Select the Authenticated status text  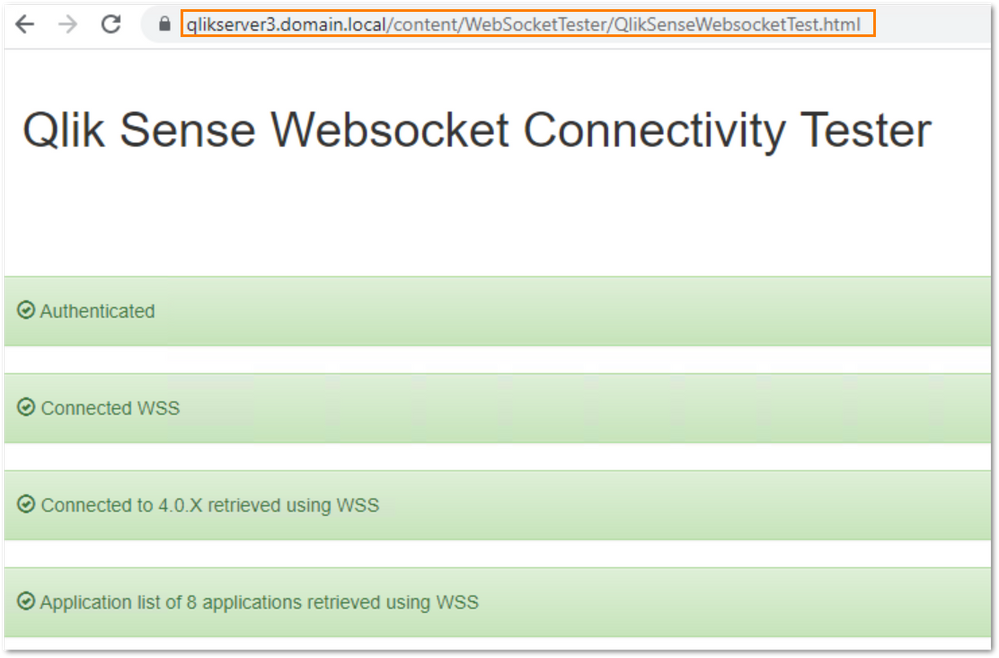pos(97,311)
